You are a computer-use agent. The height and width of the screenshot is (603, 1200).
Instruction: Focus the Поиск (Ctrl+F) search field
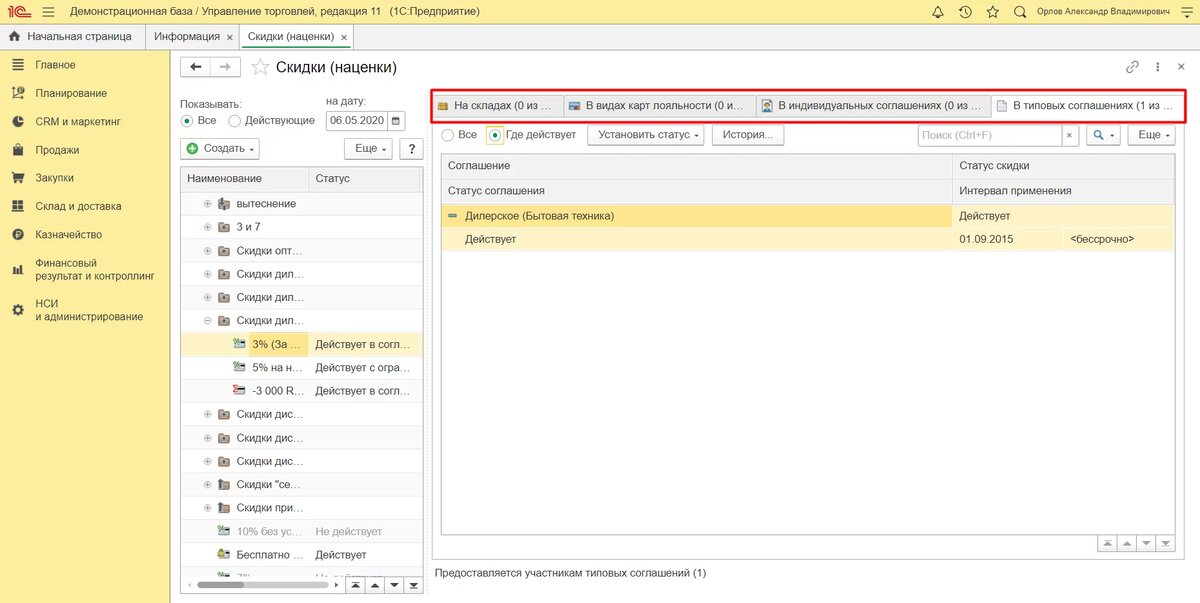click(989, 134)
